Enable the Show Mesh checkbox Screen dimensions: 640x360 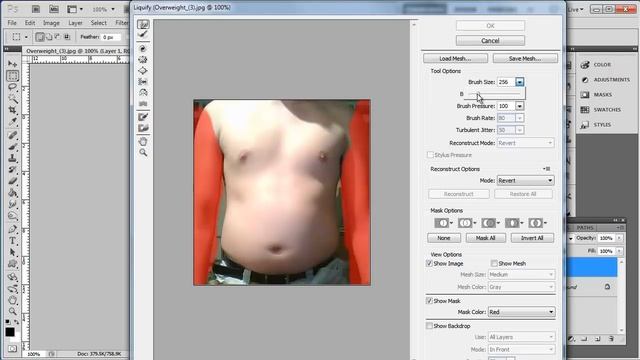[494, 264]
